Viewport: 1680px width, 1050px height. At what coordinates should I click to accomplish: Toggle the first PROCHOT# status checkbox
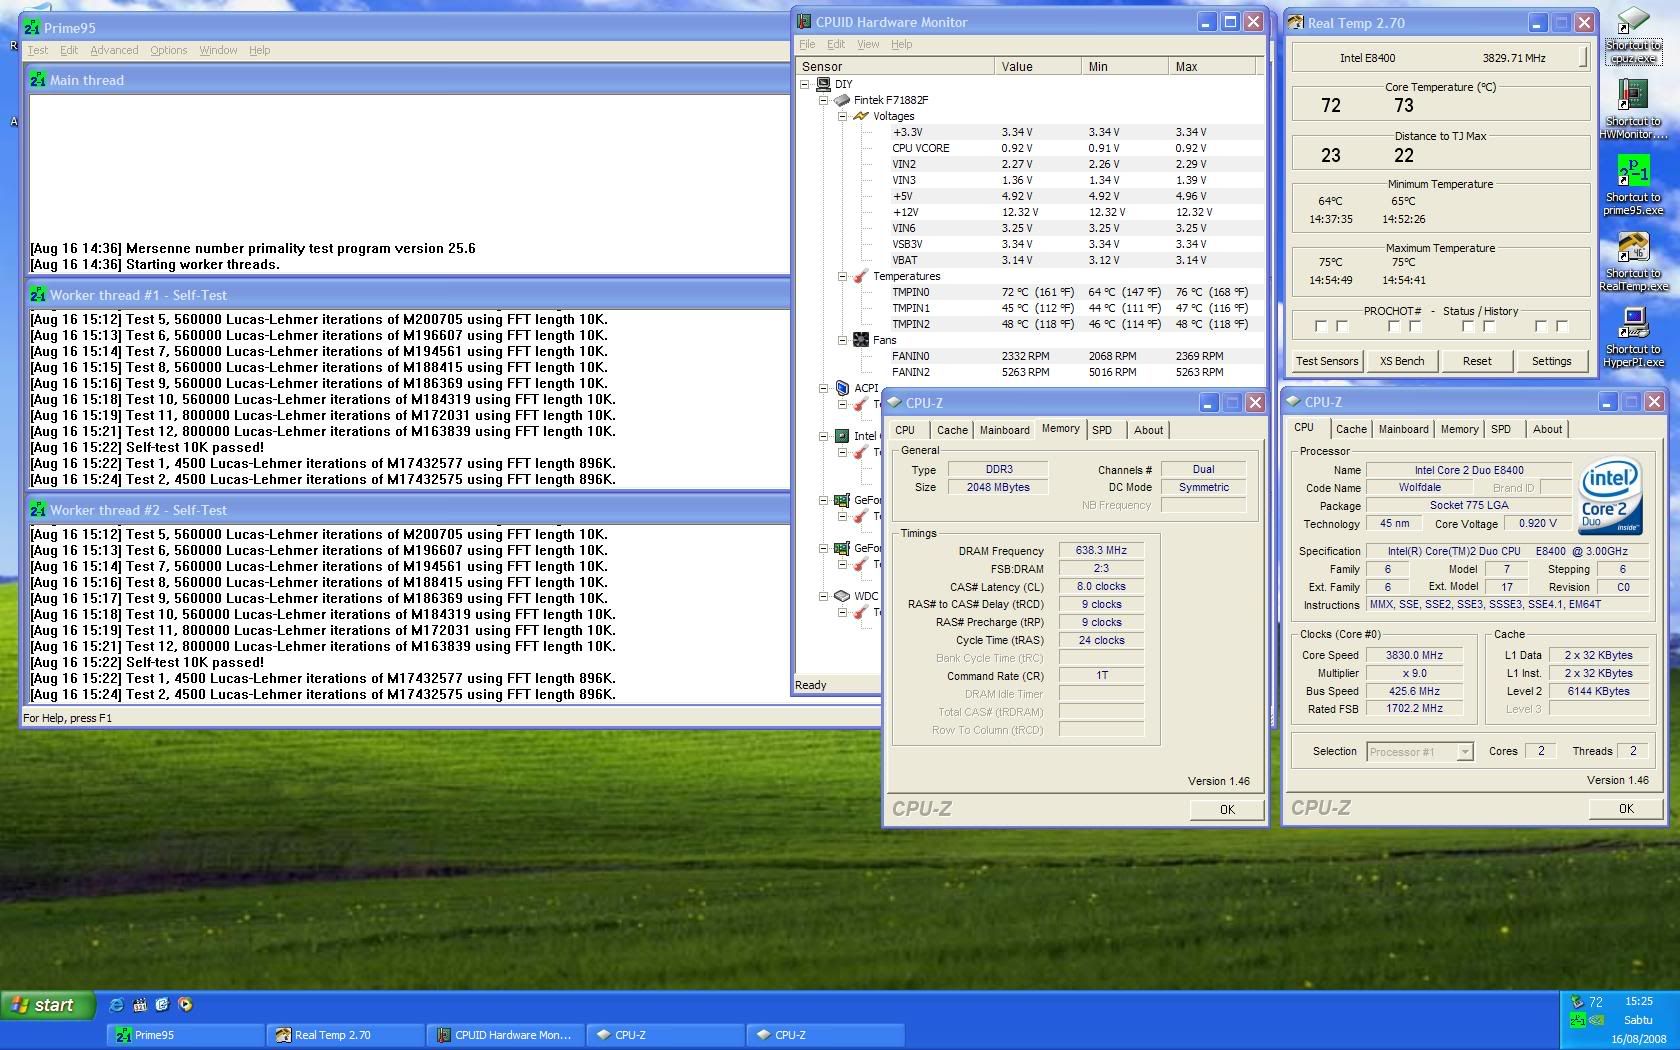[1321, 327]
